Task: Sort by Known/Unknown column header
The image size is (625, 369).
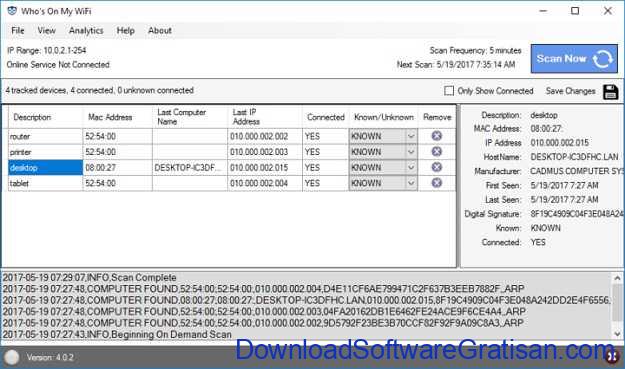Action: (x=383, y=117)
